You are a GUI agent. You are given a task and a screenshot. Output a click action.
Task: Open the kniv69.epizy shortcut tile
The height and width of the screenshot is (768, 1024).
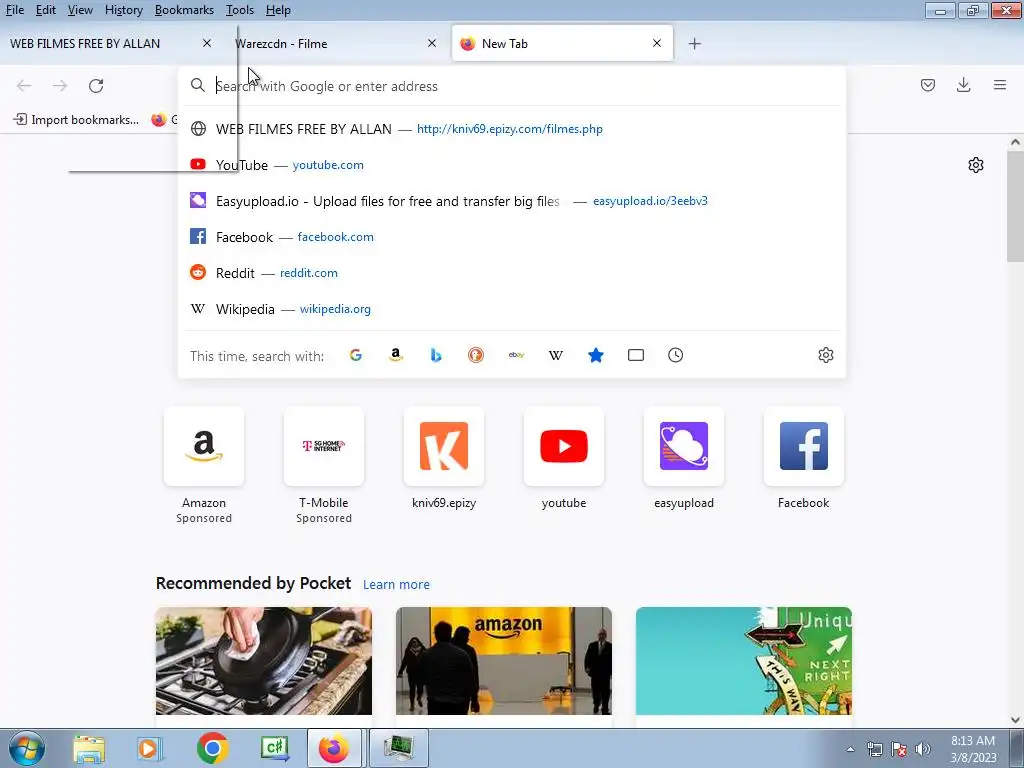coord(444,446)
